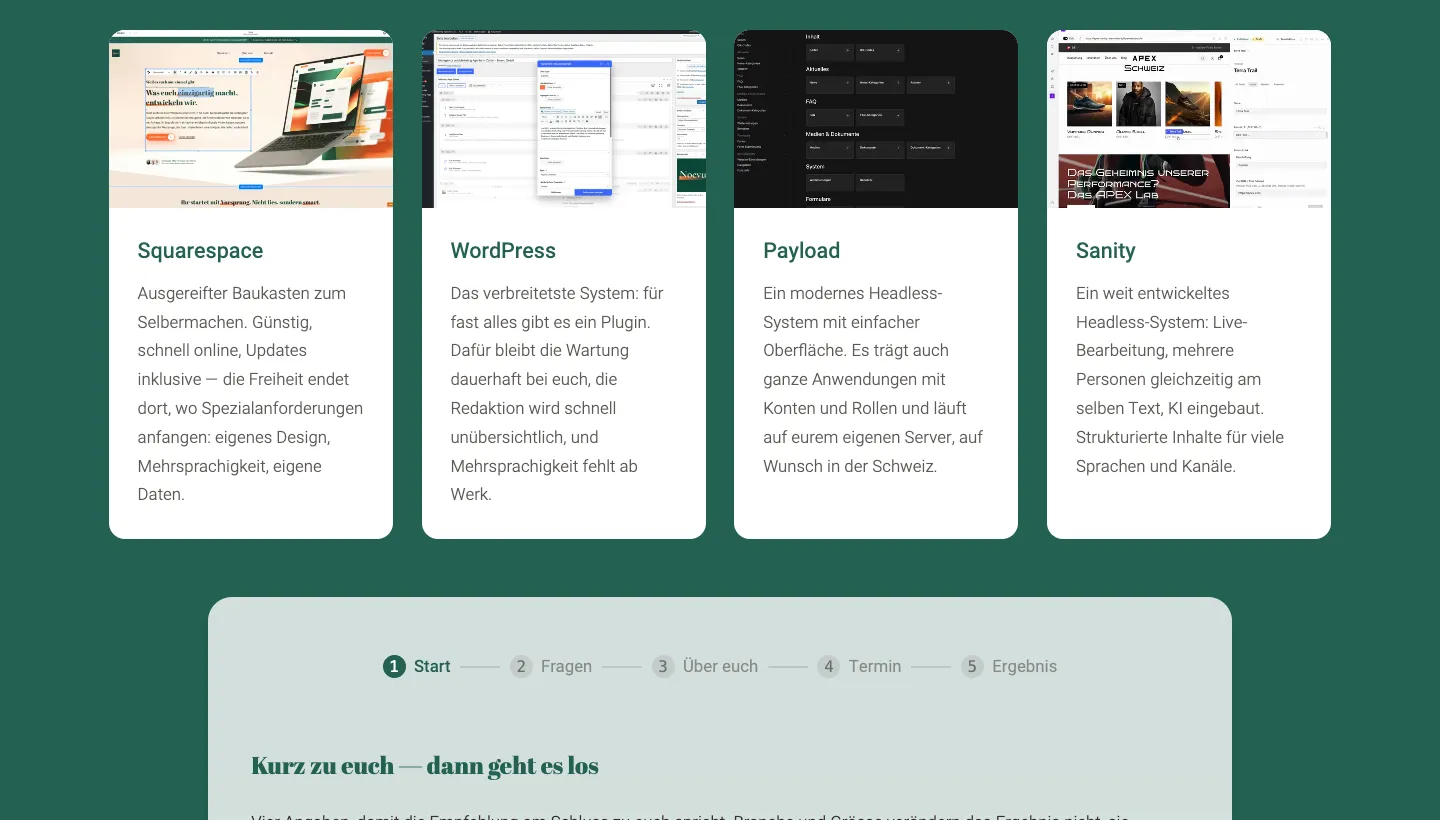Screen dimensions: 1440x820
Task: Click the Sanity description starting 'Ein weit entwickeltes'
Action: pyautogui.click(x=1180, y=380)
